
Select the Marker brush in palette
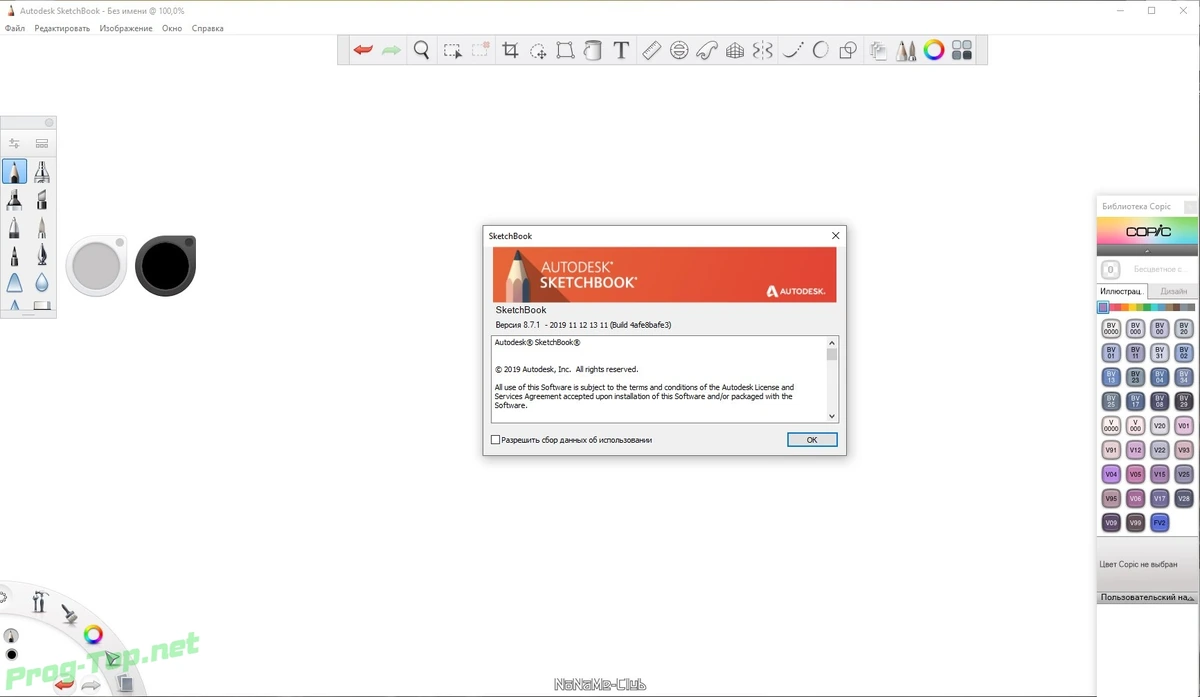point(14,200)
